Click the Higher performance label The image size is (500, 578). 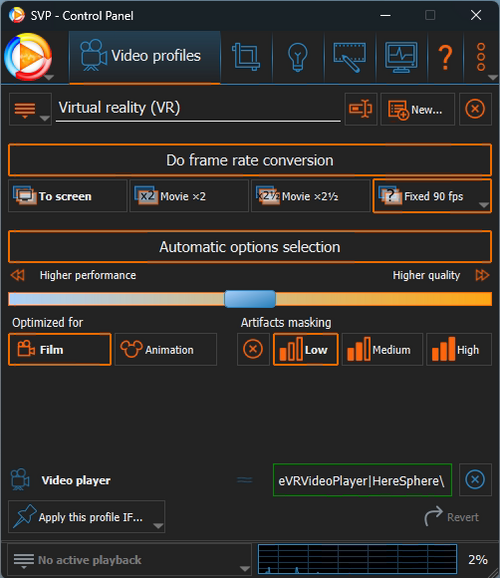pyautogui.click(x=88, y=275)
